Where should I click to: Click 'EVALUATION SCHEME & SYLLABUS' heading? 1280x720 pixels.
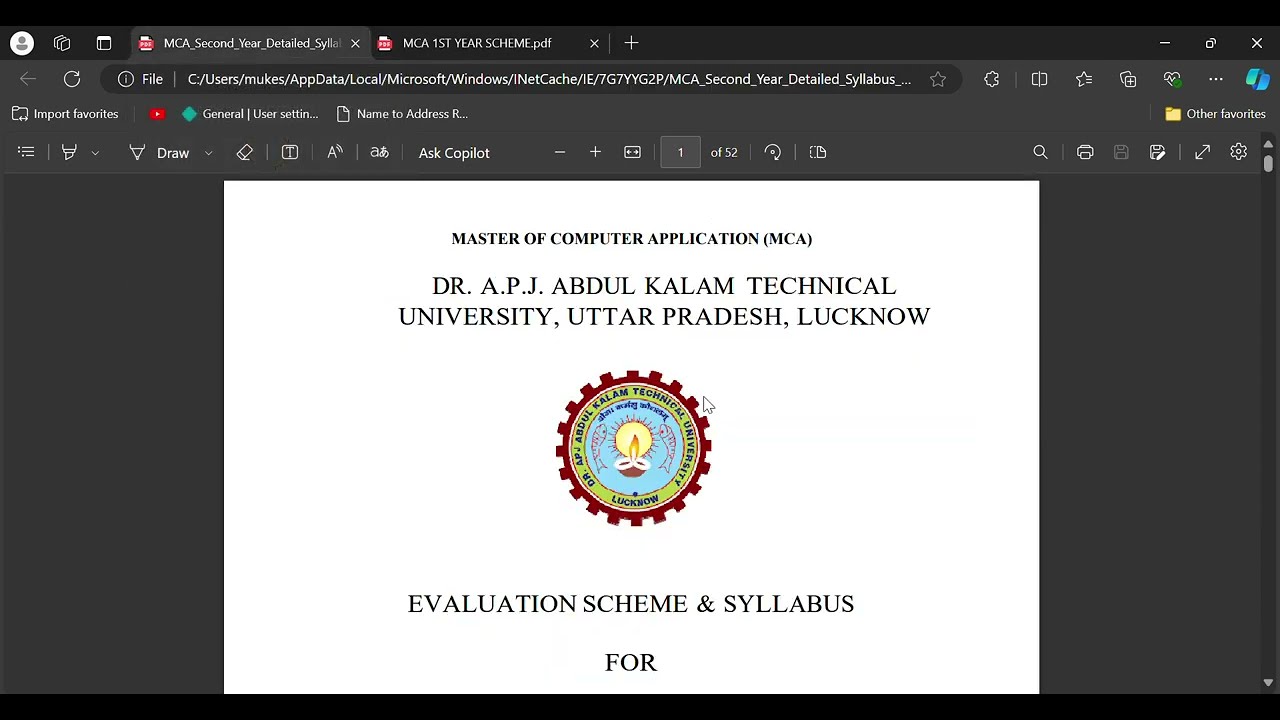pyautogui.click(x=631, y=604)
